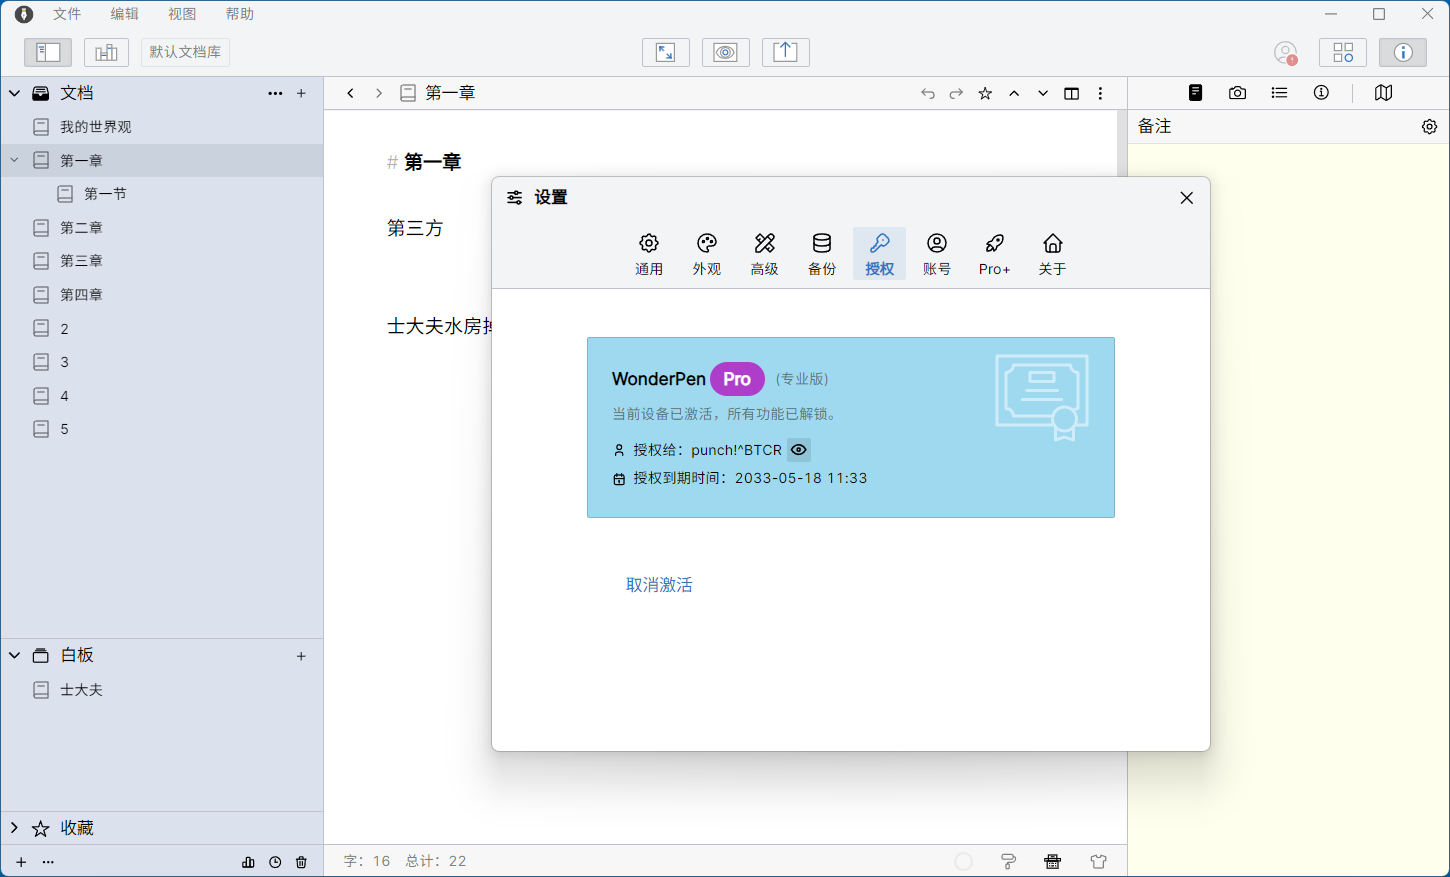
Task: Go to previous document with up chevron
Action: (1014, 93)
